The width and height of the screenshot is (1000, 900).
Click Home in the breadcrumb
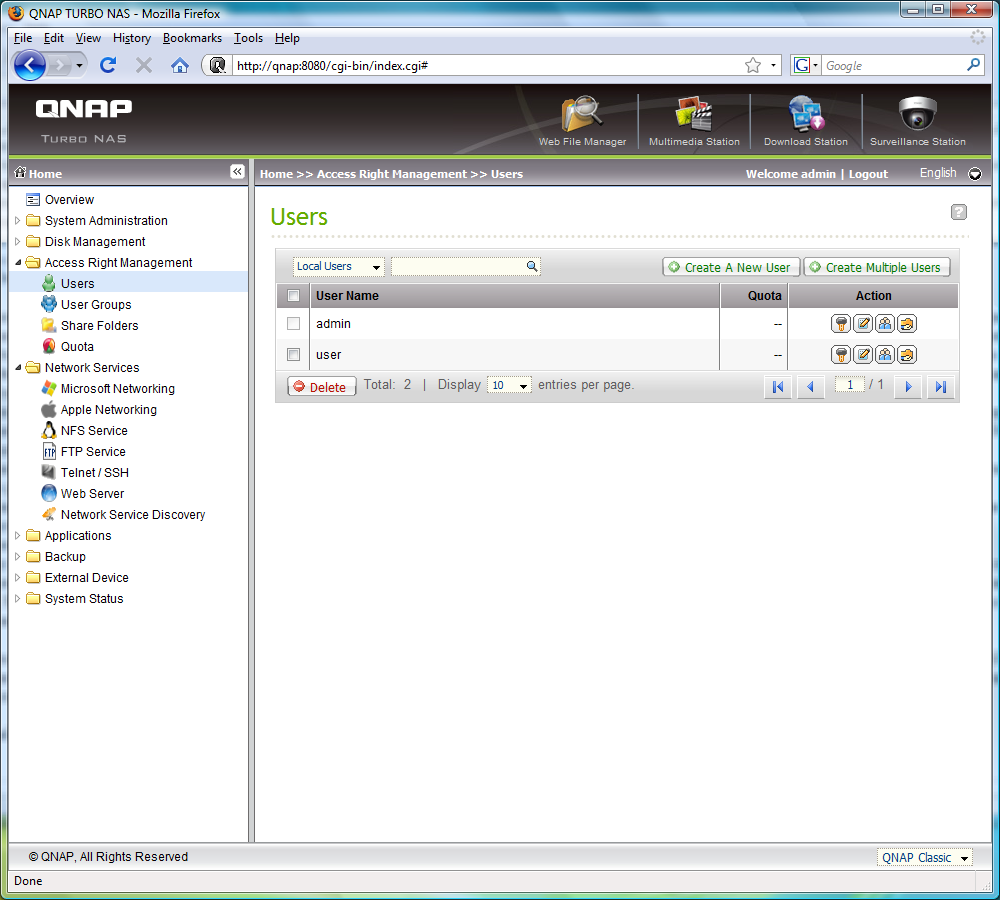tap(276, 174)
